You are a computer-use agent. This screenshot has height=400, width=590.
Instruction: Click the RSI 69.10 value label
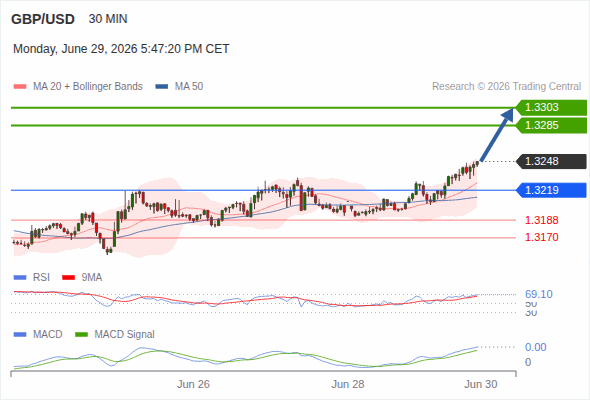click(x=539, y=294)
